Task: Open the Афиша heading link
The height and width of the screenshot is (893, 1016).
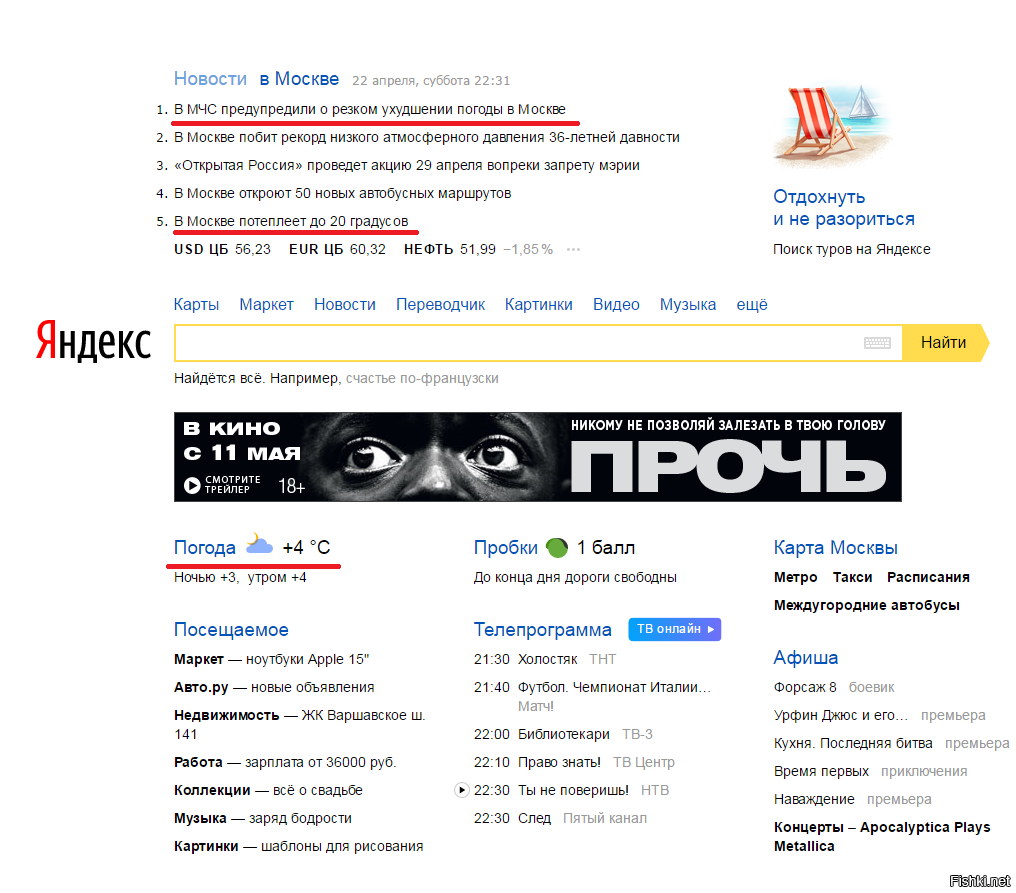Action: (805, 658)
